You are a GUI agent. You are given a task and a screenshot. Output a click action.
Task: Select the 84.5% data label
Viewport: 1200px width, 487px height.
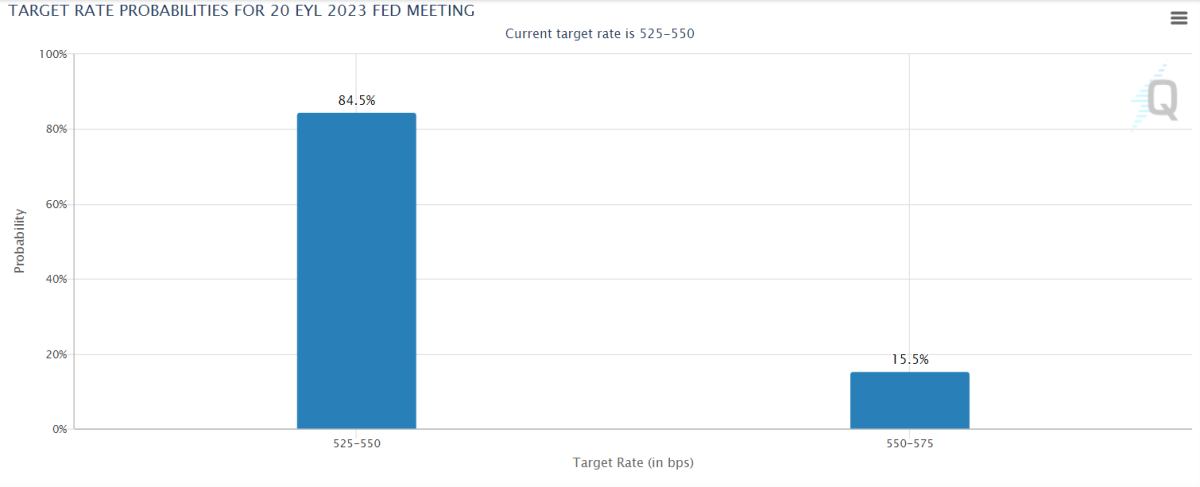[x=356, y=101]
